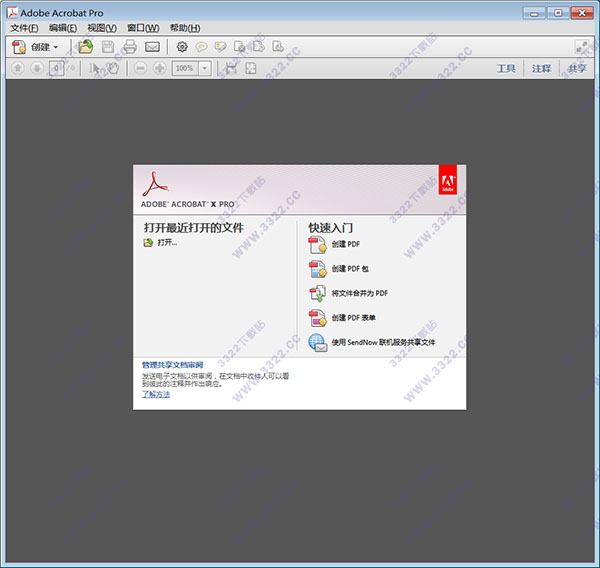Open the 视图(V) menu
Screen dimensions: 600x568
(102, 28)
